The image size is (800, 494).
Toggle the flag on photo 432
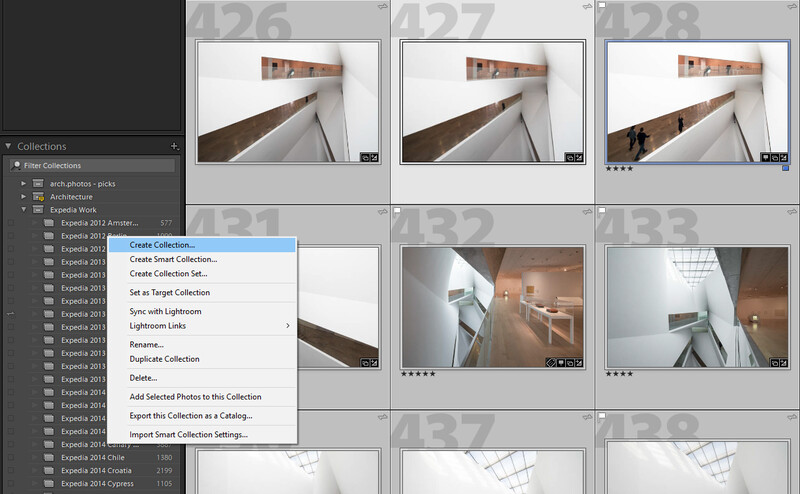pos(397,210)
